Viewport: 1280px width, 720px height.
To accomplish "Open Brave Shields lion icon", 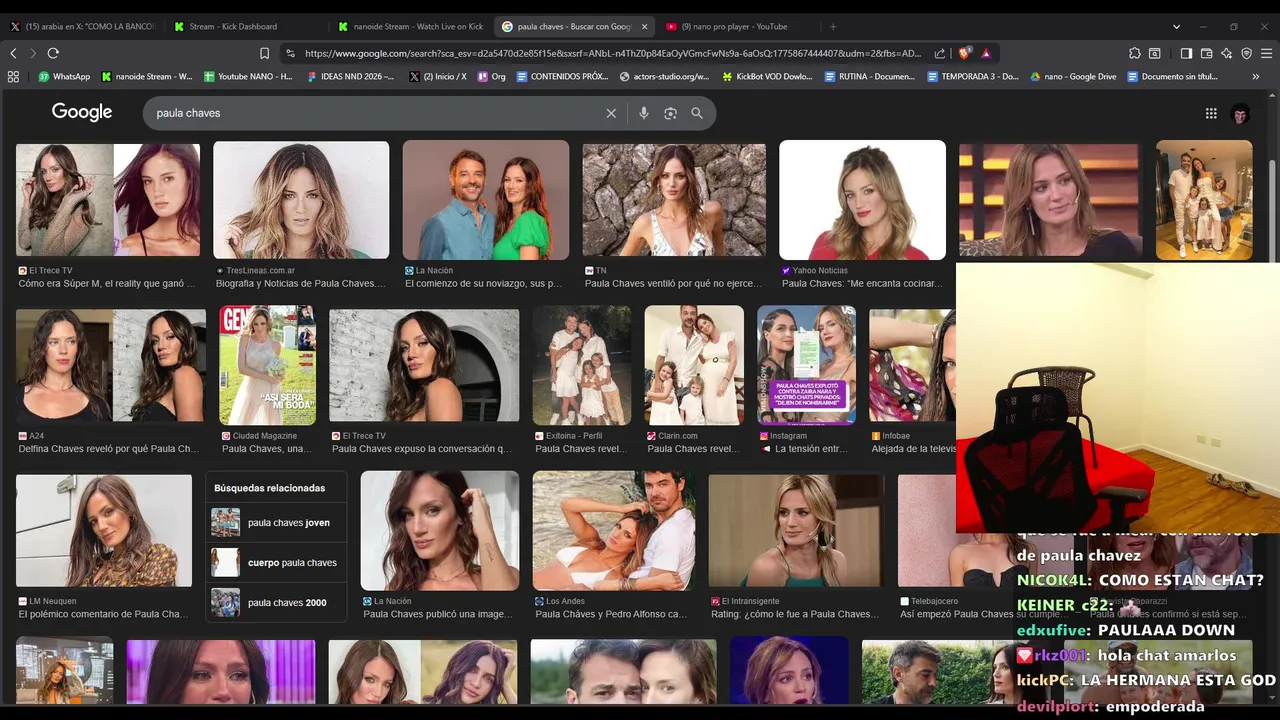I will pos(964,53).
